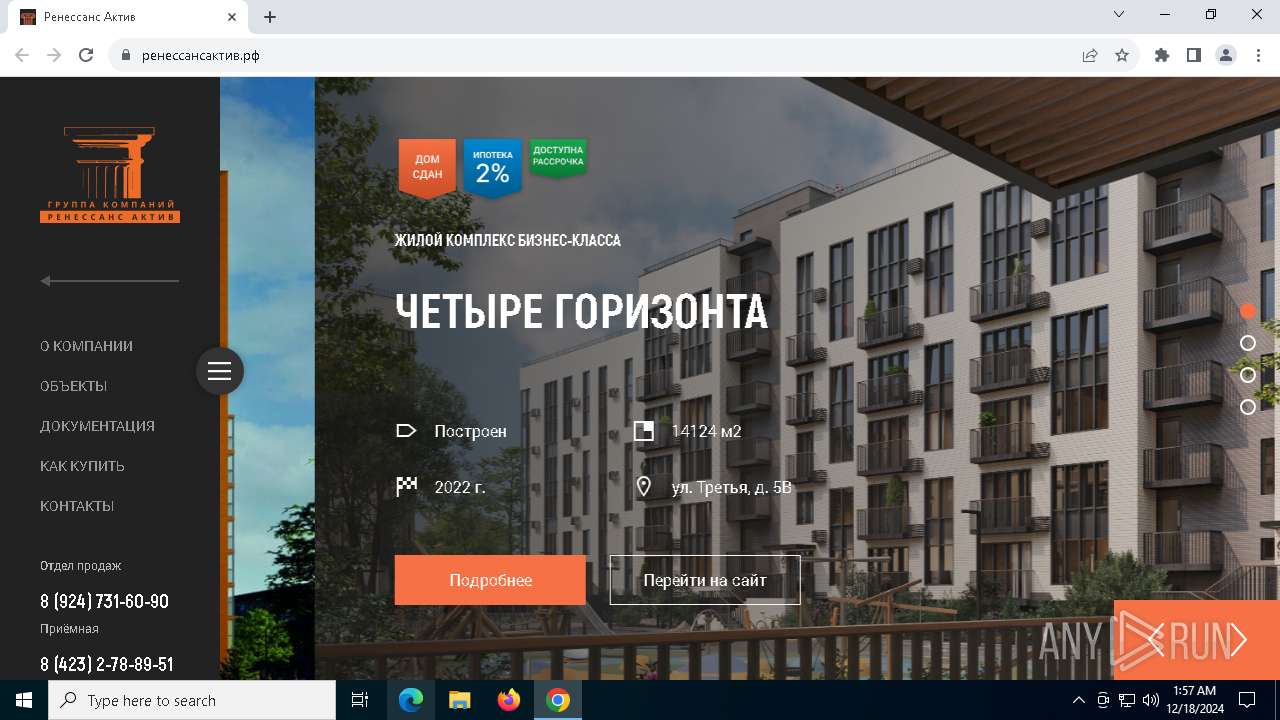Open the round hamburger menu button
This screenshot has width=1280, height=720.
pyautogui.click(x=220, y=371)
